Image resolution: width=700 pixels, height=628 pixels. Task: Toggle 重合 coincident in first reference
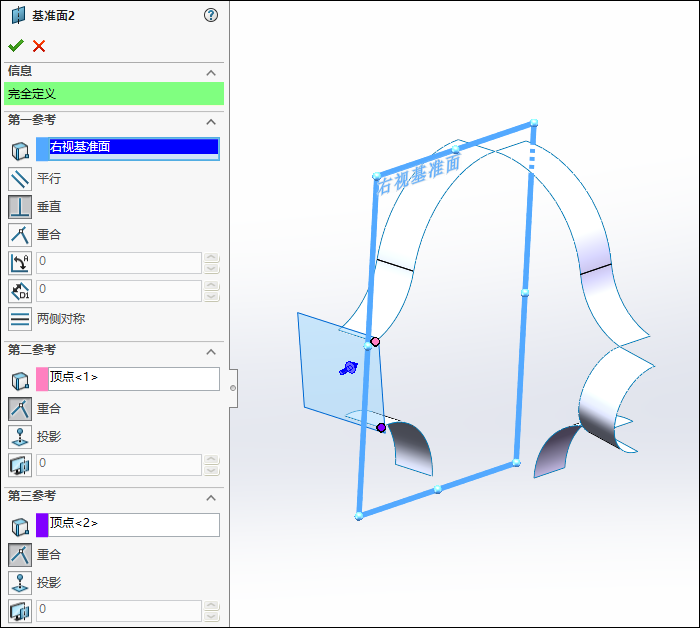pos(20,235)
